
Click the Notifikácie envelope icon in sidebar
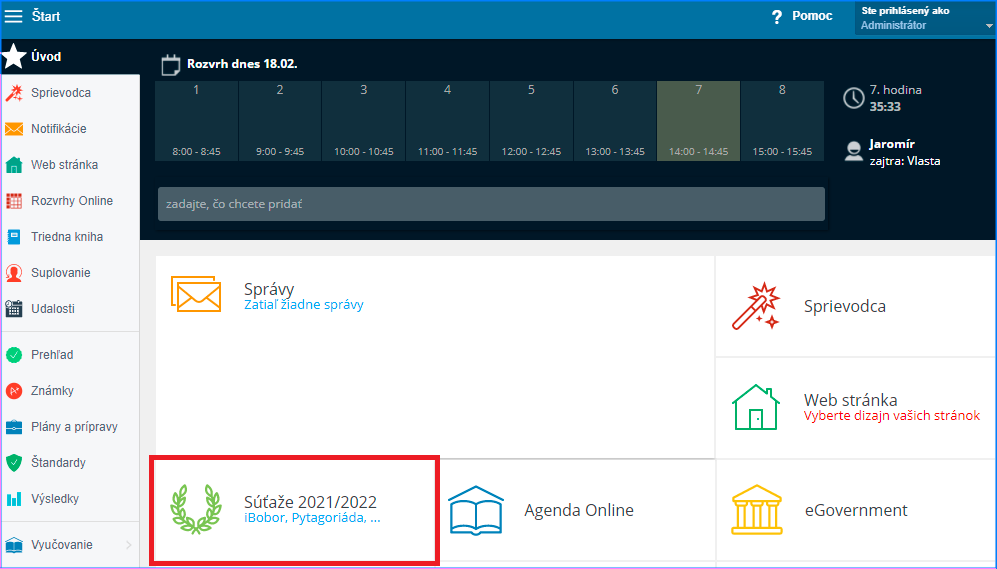pyautogui.click(x=14, y=129)
